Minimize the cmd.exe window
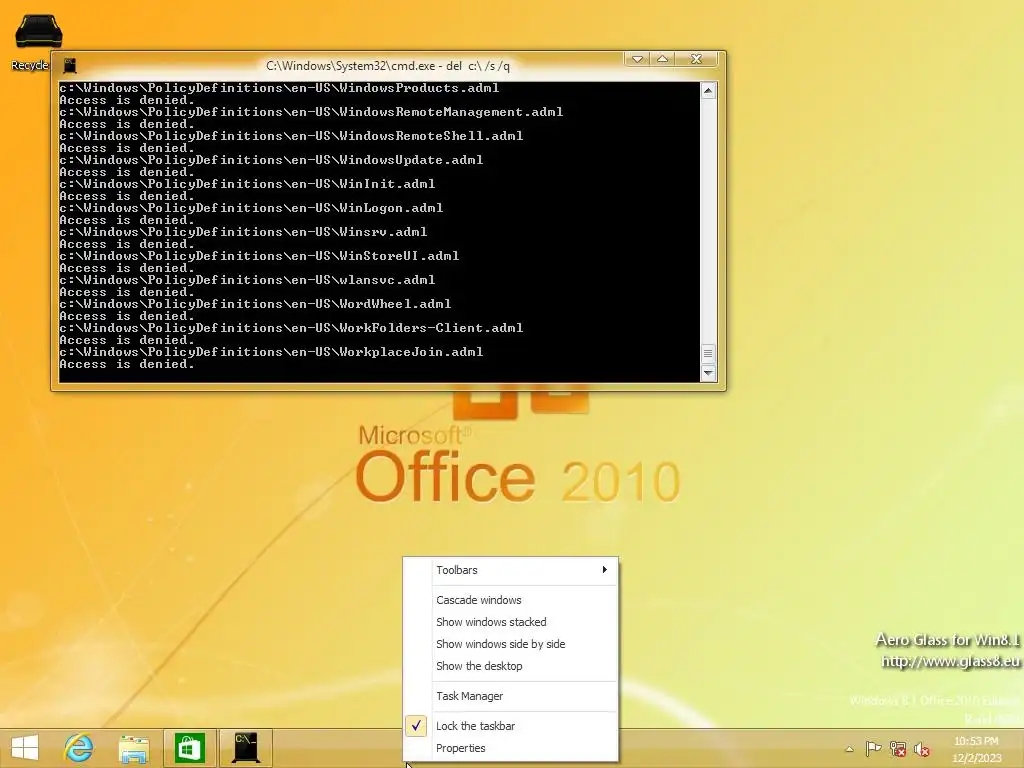The image size is (1024, 768). [x=637, y=59]
